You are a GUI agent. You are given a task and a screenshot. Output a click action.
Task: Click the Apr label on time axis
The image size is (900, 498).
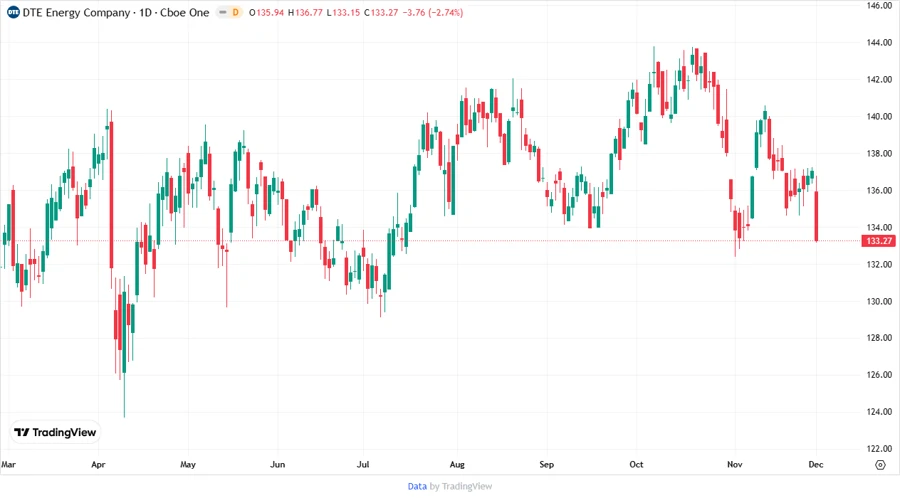point(98,464)
